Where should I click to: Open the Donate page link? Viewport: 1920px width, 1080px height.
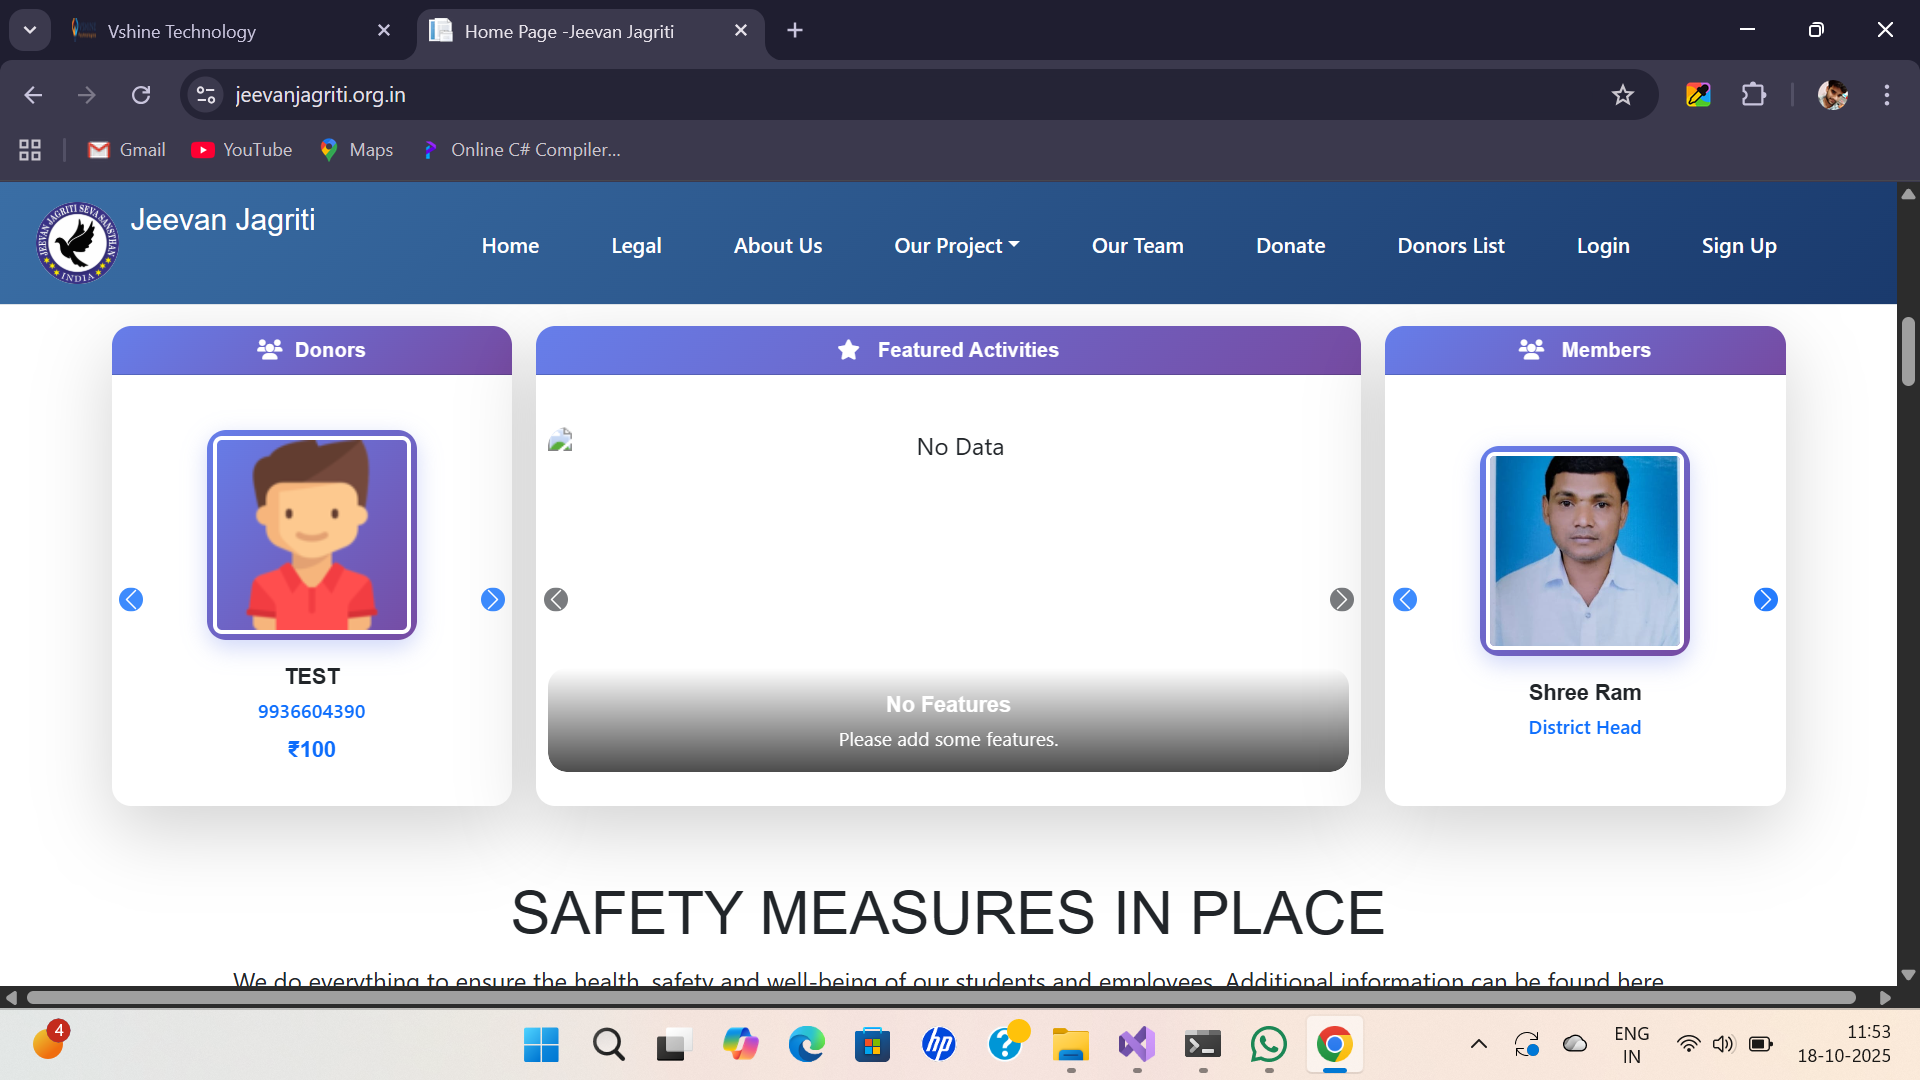click(1290, 246)
